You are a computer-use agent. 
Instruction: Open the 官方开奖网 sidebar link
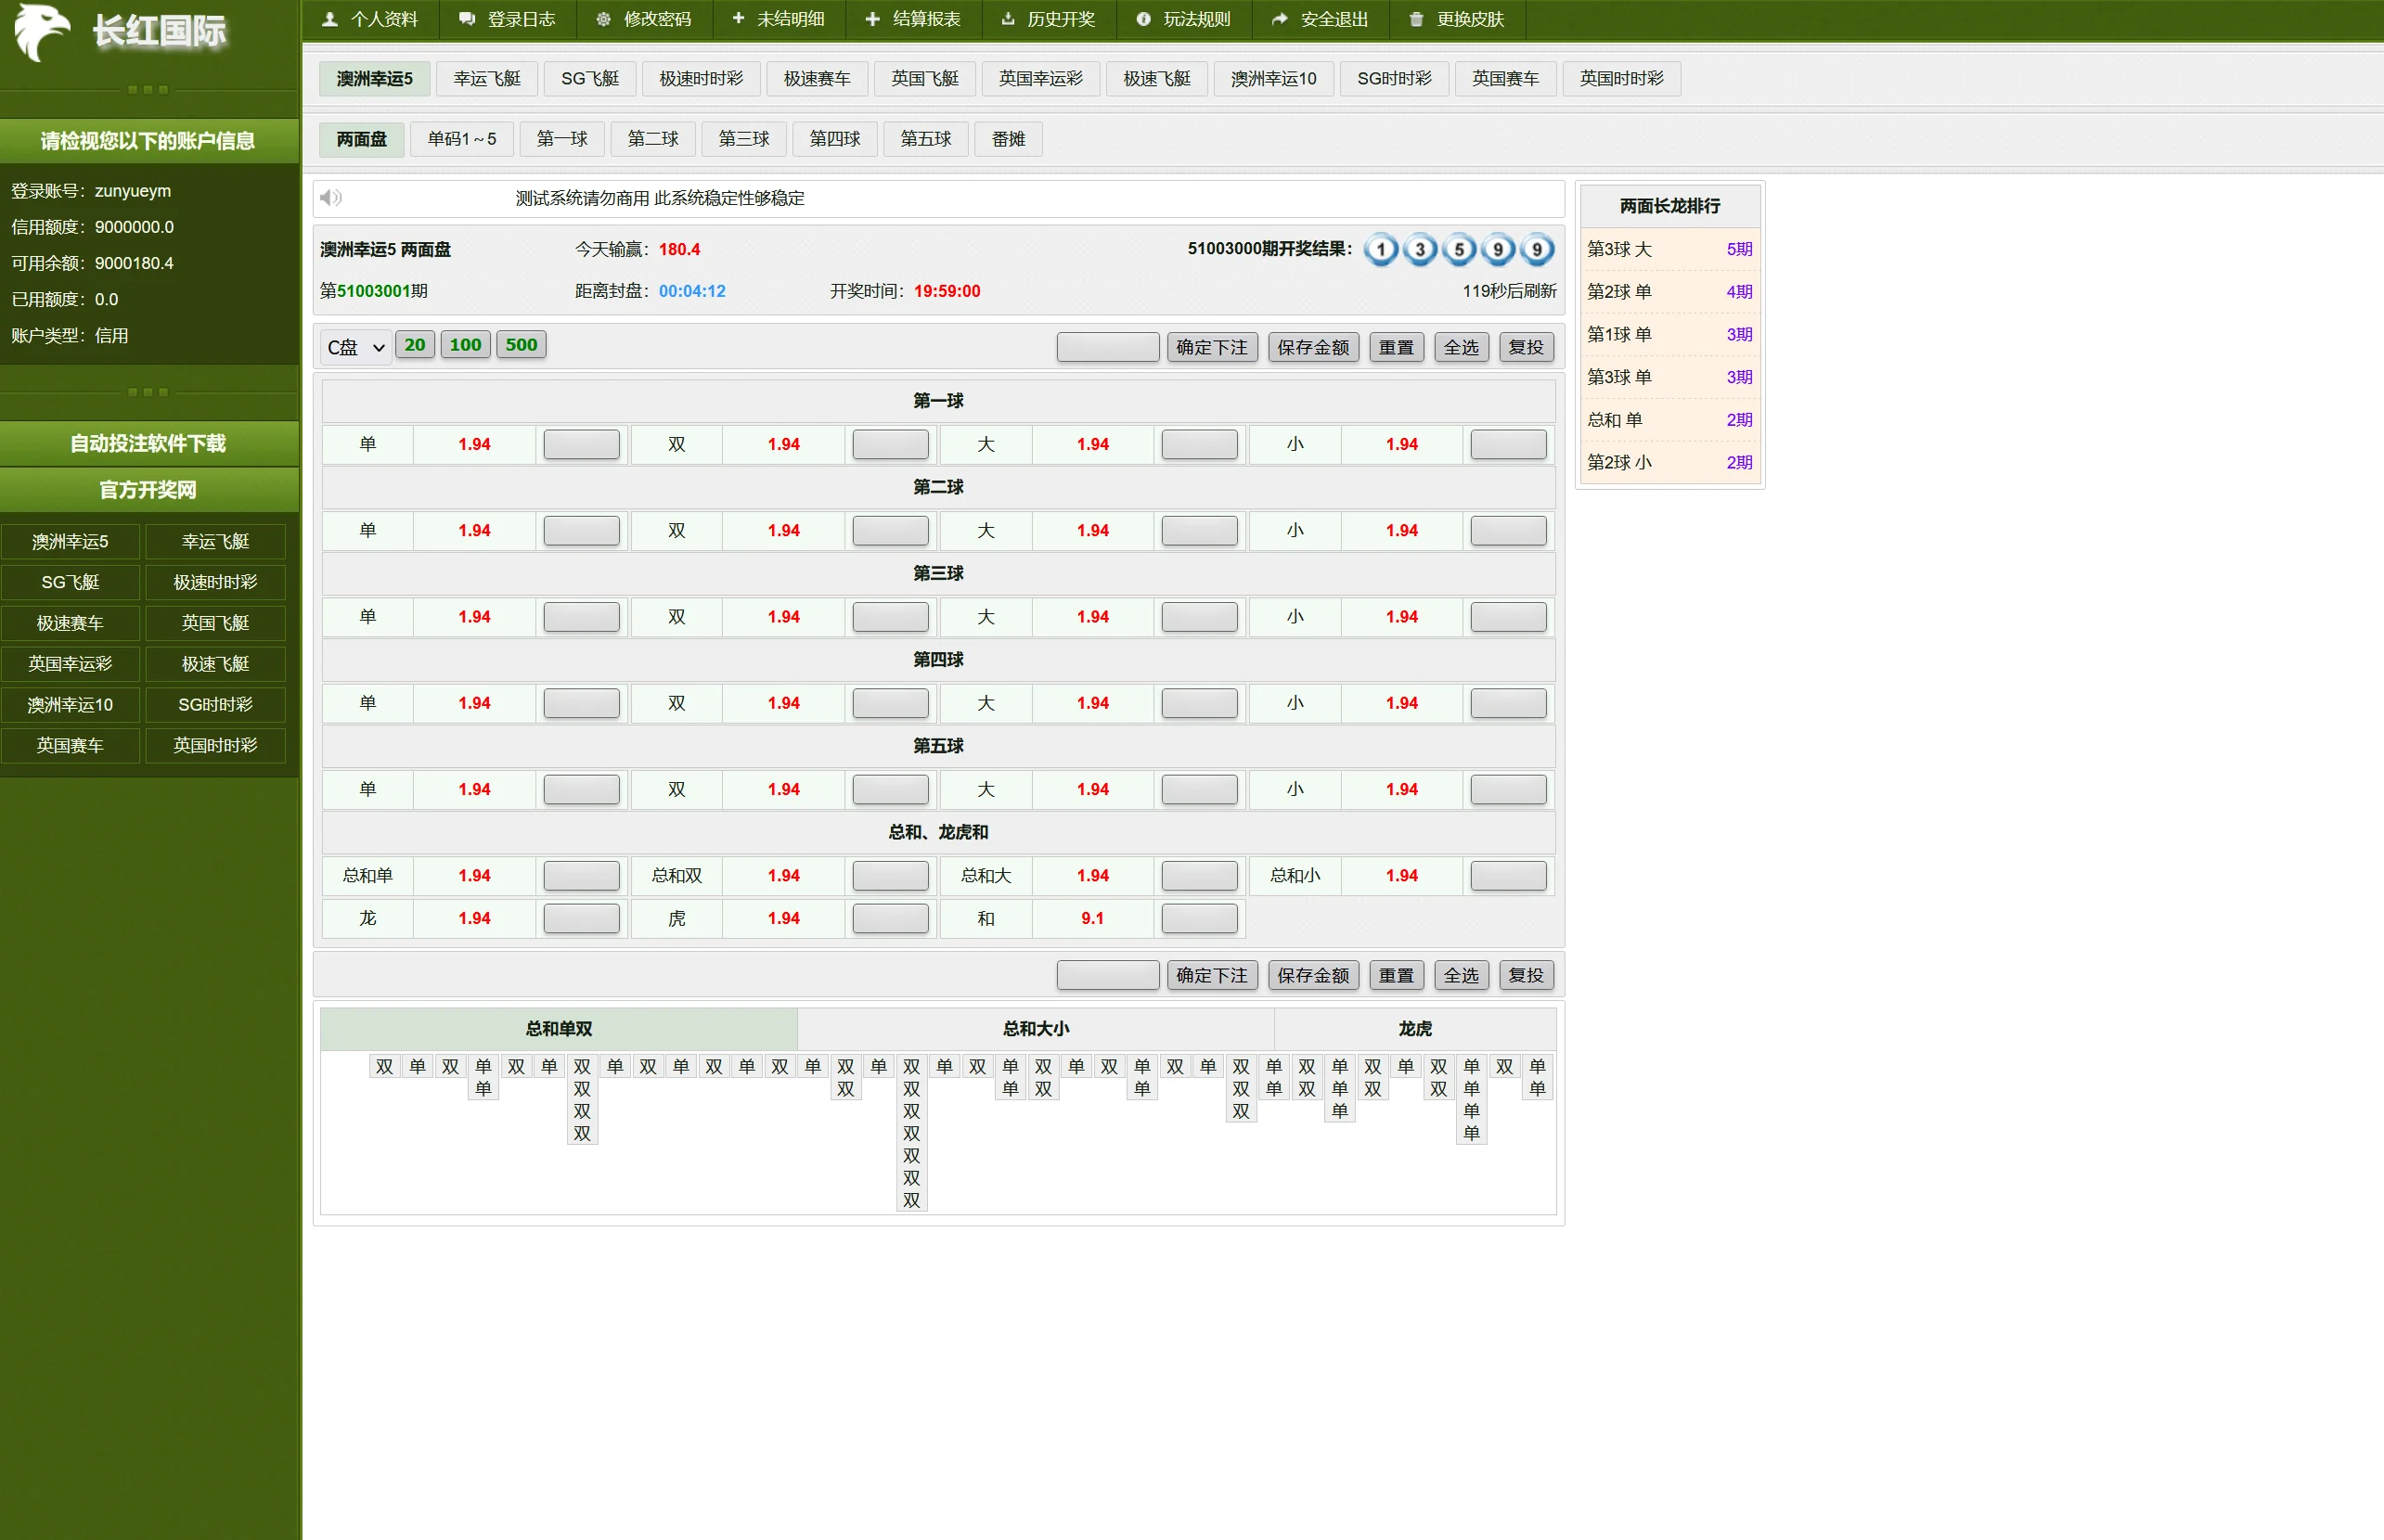pos(148,490)
